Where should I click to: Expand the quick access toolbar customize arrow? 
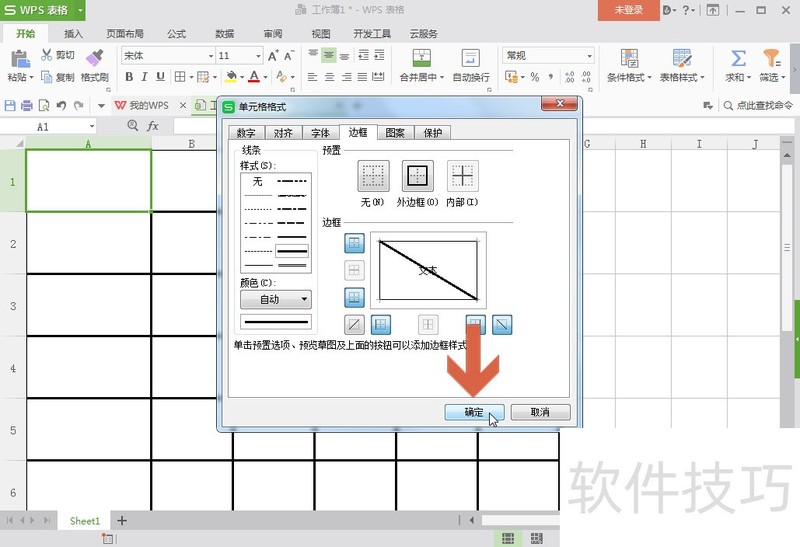tap(101, 106)
